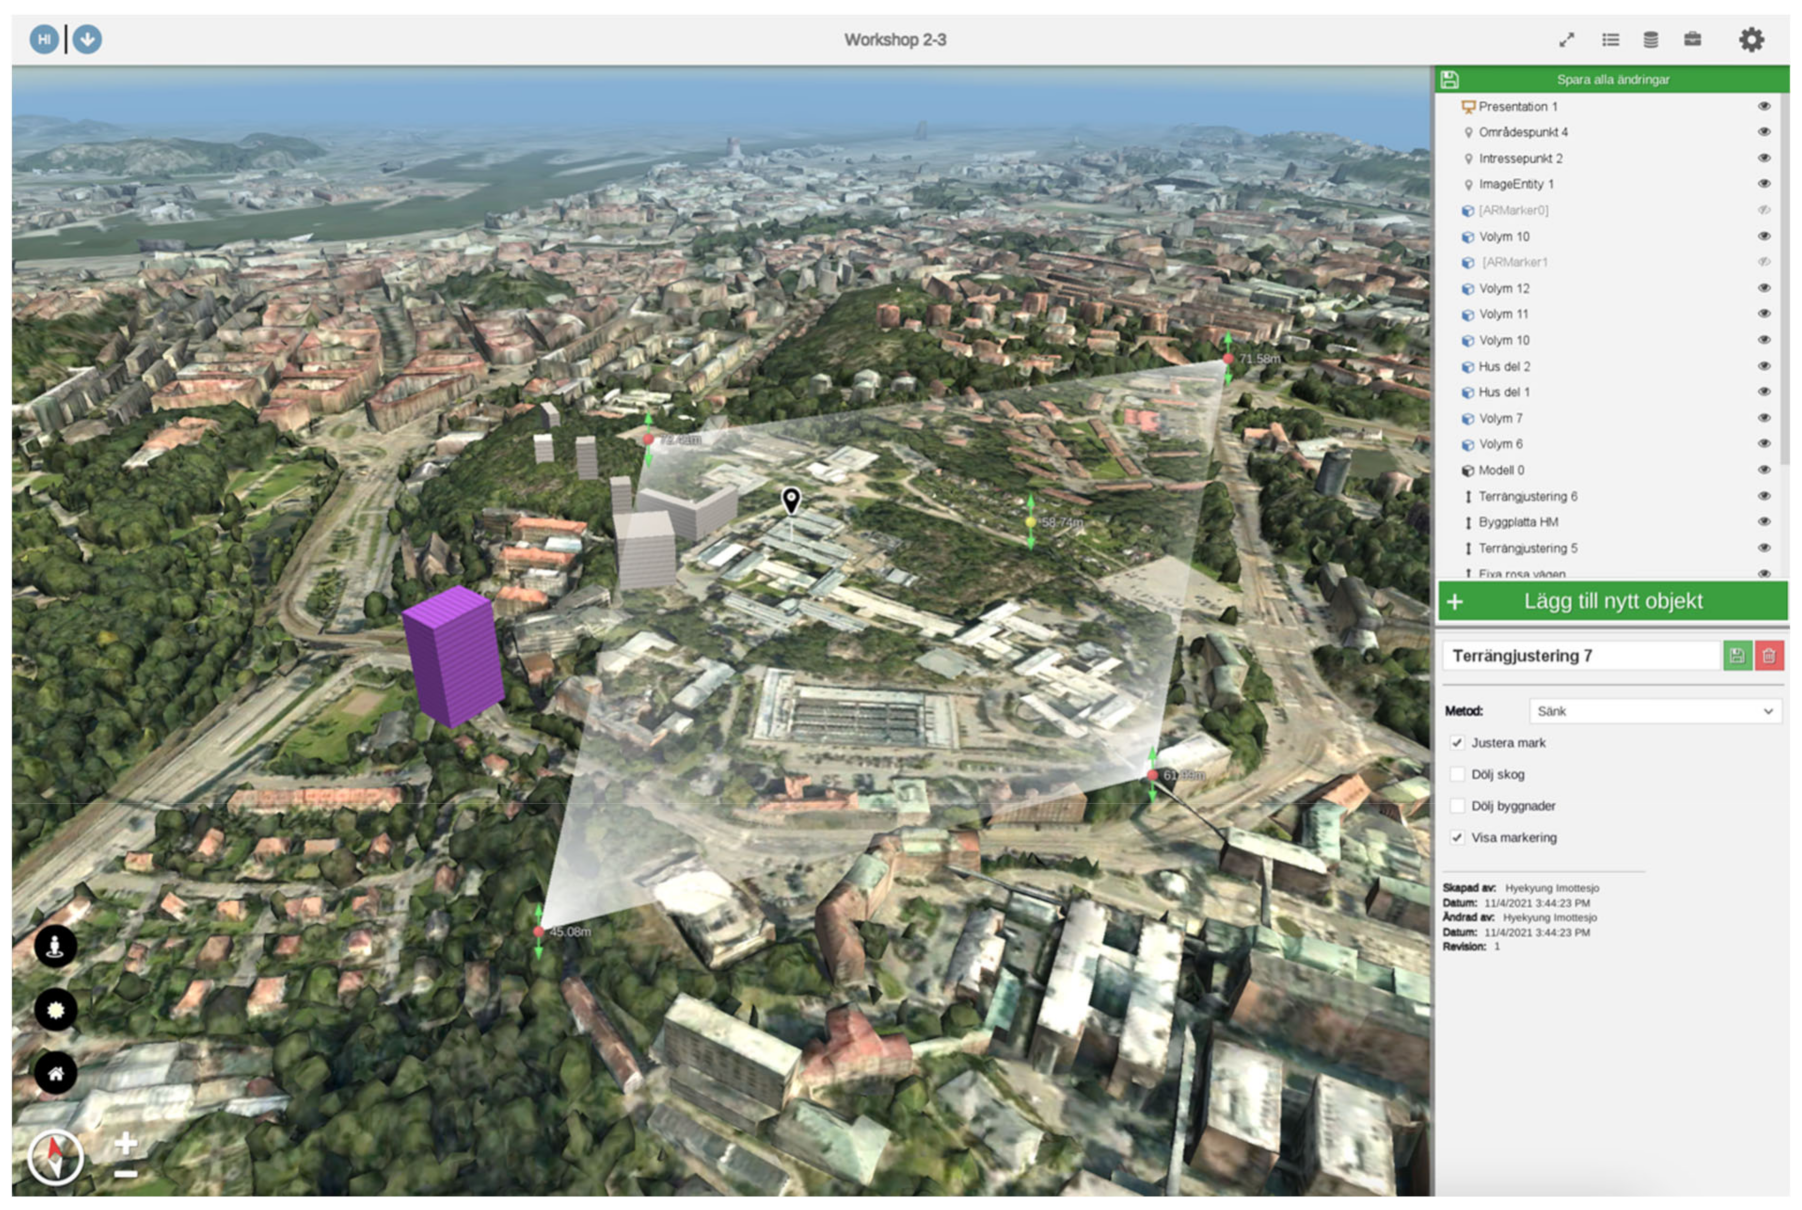The width and height of the screenshot is (1802, 1210).
Task: Click Spara alla ändringar bar
Action: pyautogui.click(x=1612, y=80)
